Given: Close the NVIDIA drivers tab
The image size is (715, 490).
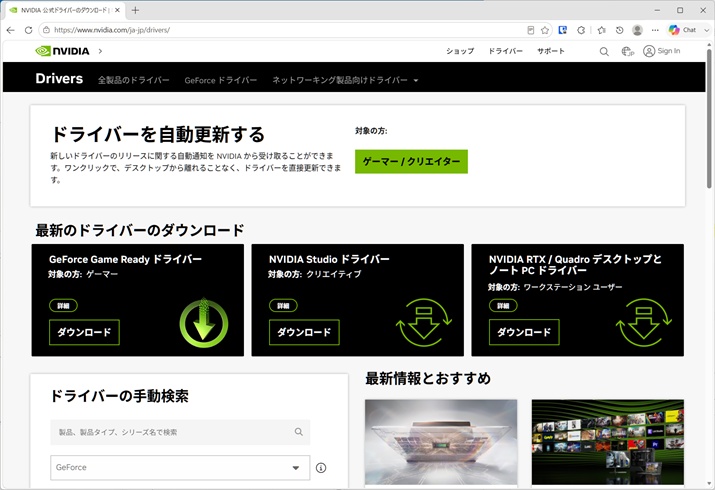Looking at the screenshot, I should (117, 10).
